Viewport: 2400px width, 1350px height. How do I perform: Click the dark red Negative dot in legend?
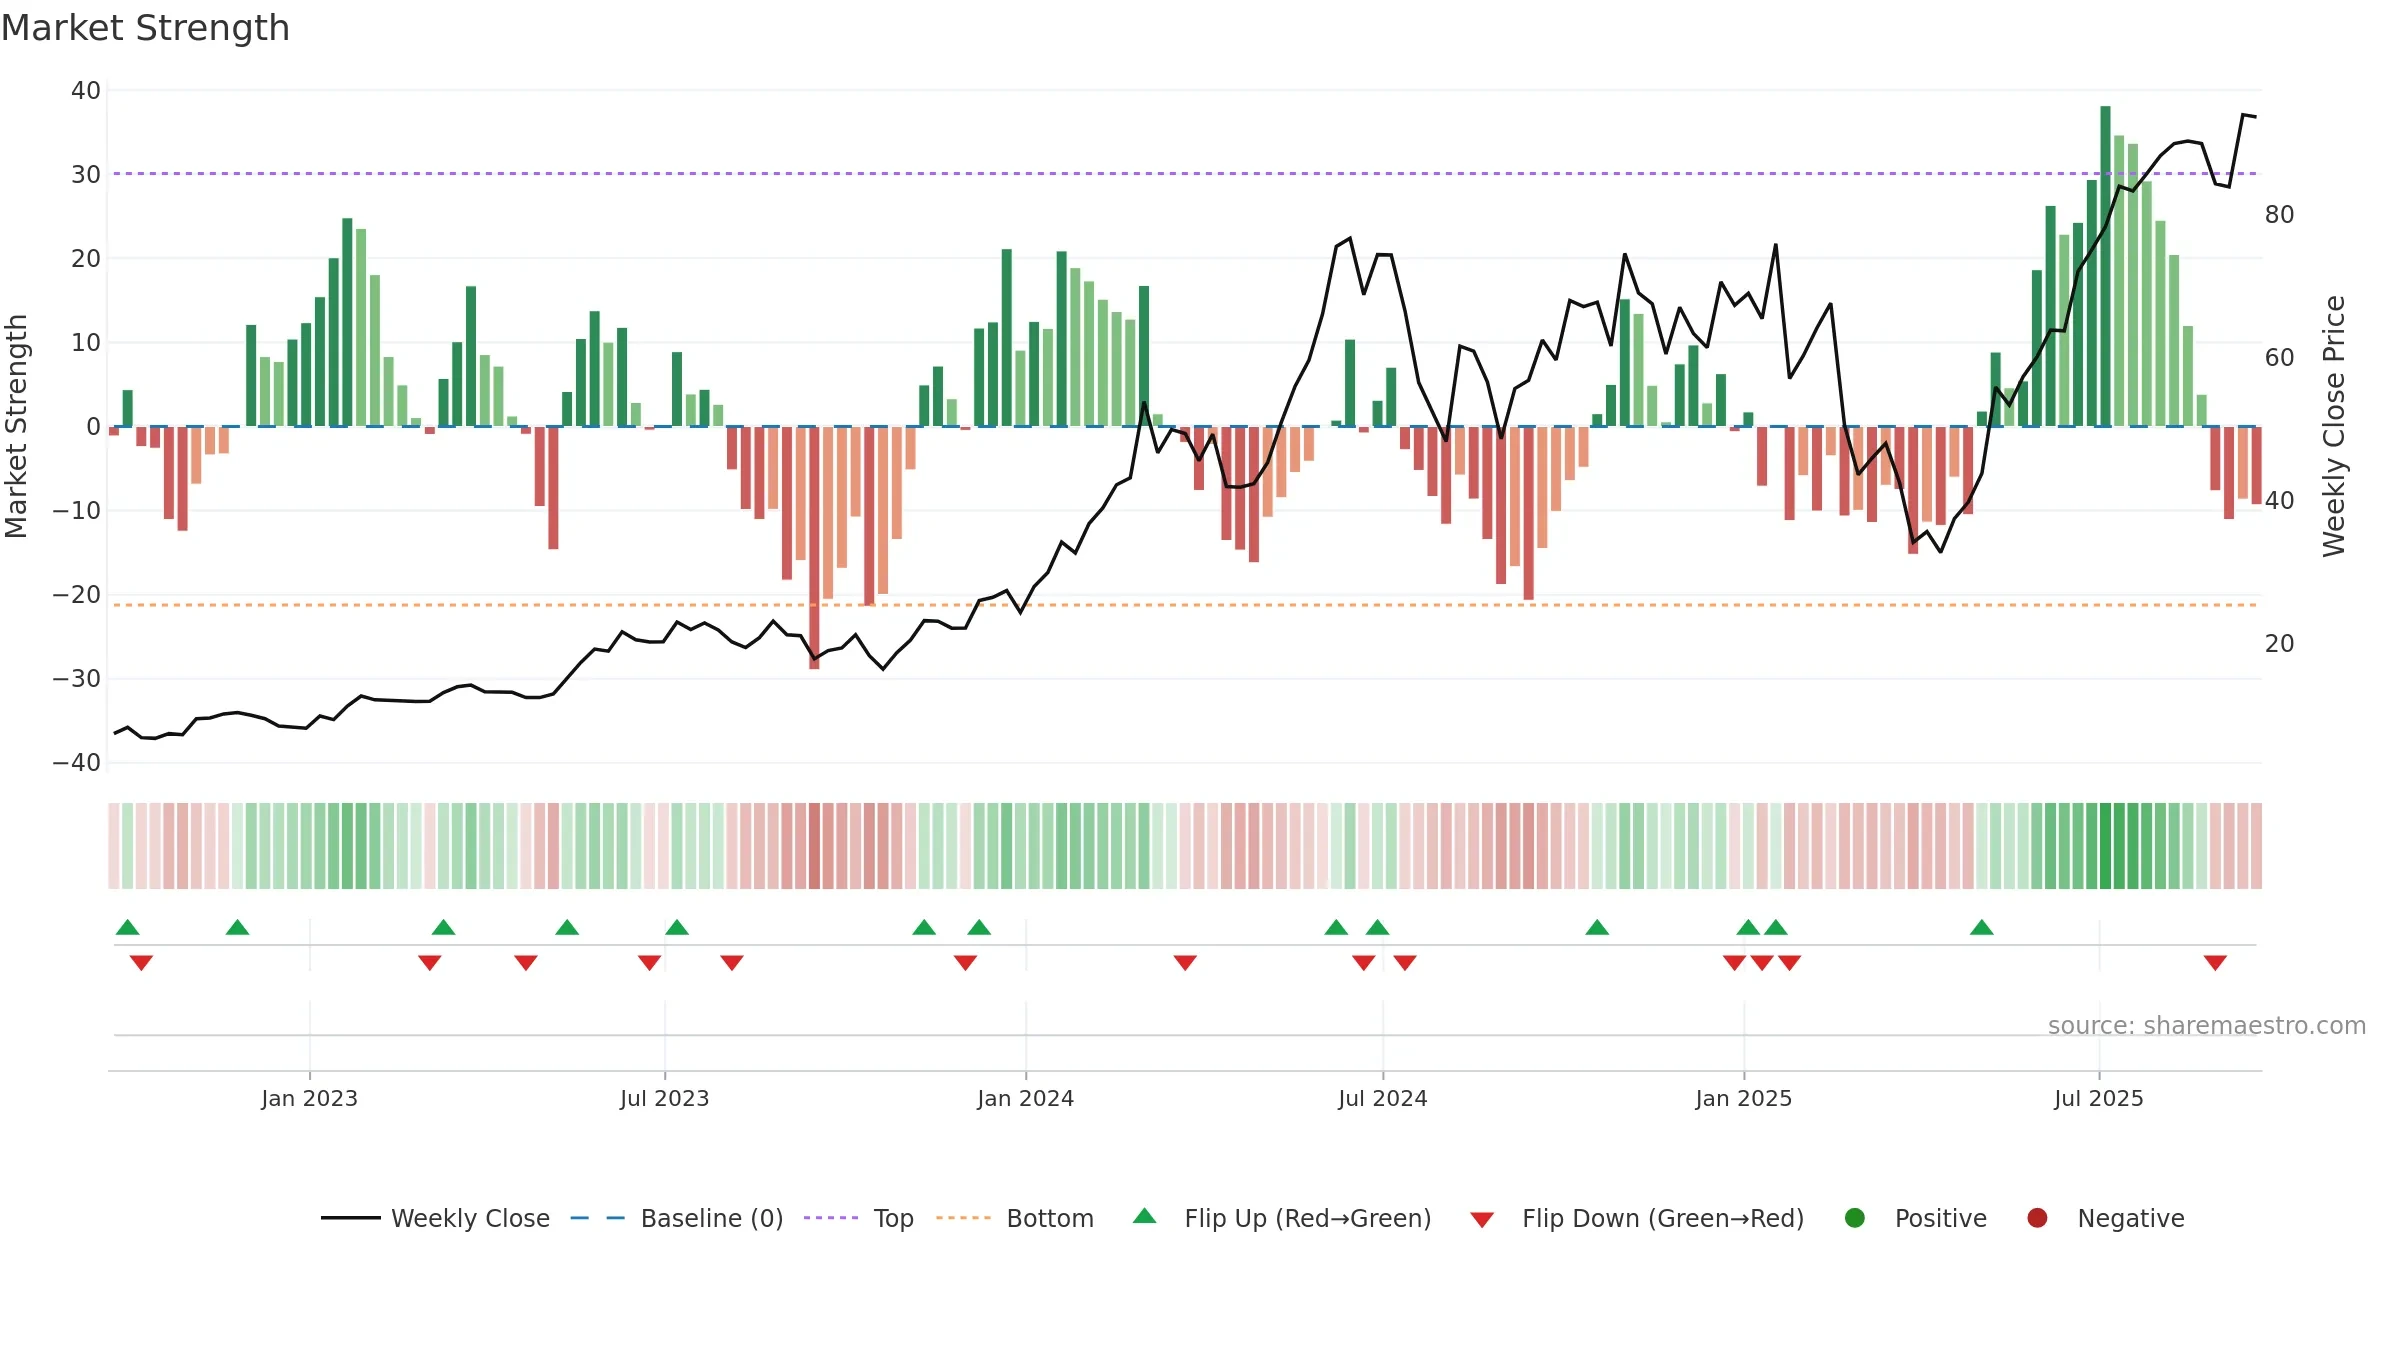(2037, 1218)
